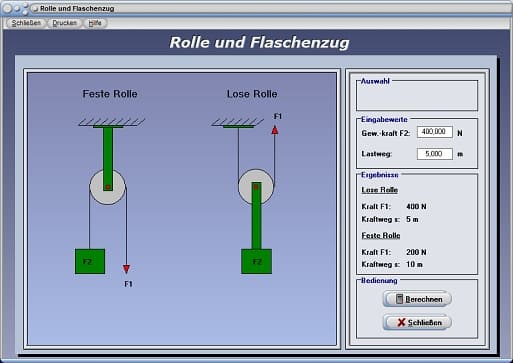Click the underlined 'Feste Rolle' results heading
The height and width of the screenshot is (363, 513).
[x=381, y=236]
